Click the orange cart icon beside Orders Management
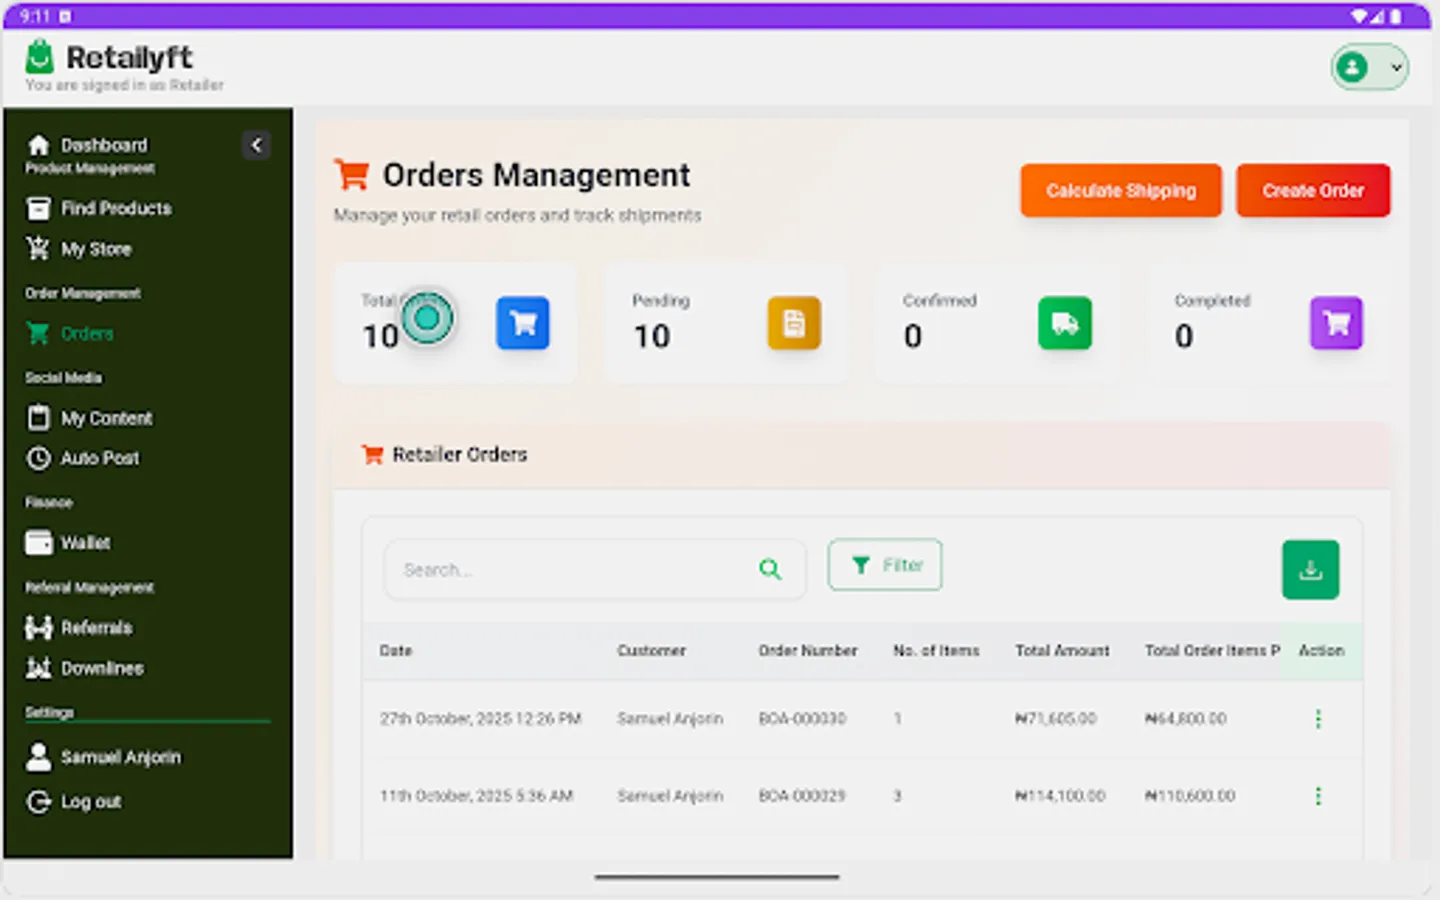 (x=351, y=174)
